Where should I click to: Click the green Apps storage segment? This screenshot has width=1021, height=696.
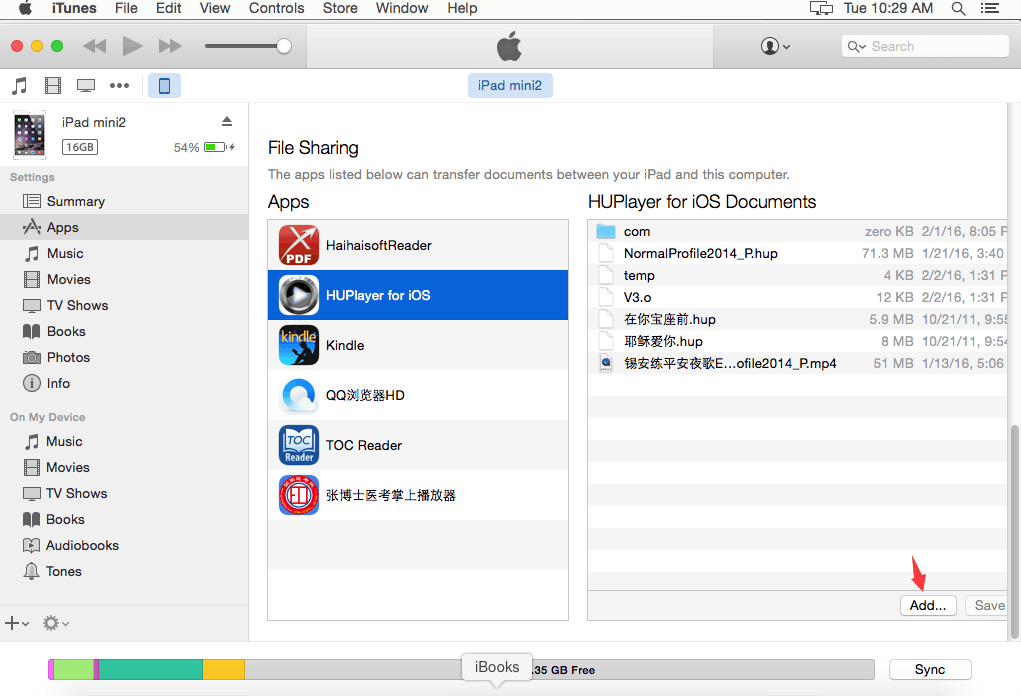click(74, 669)
